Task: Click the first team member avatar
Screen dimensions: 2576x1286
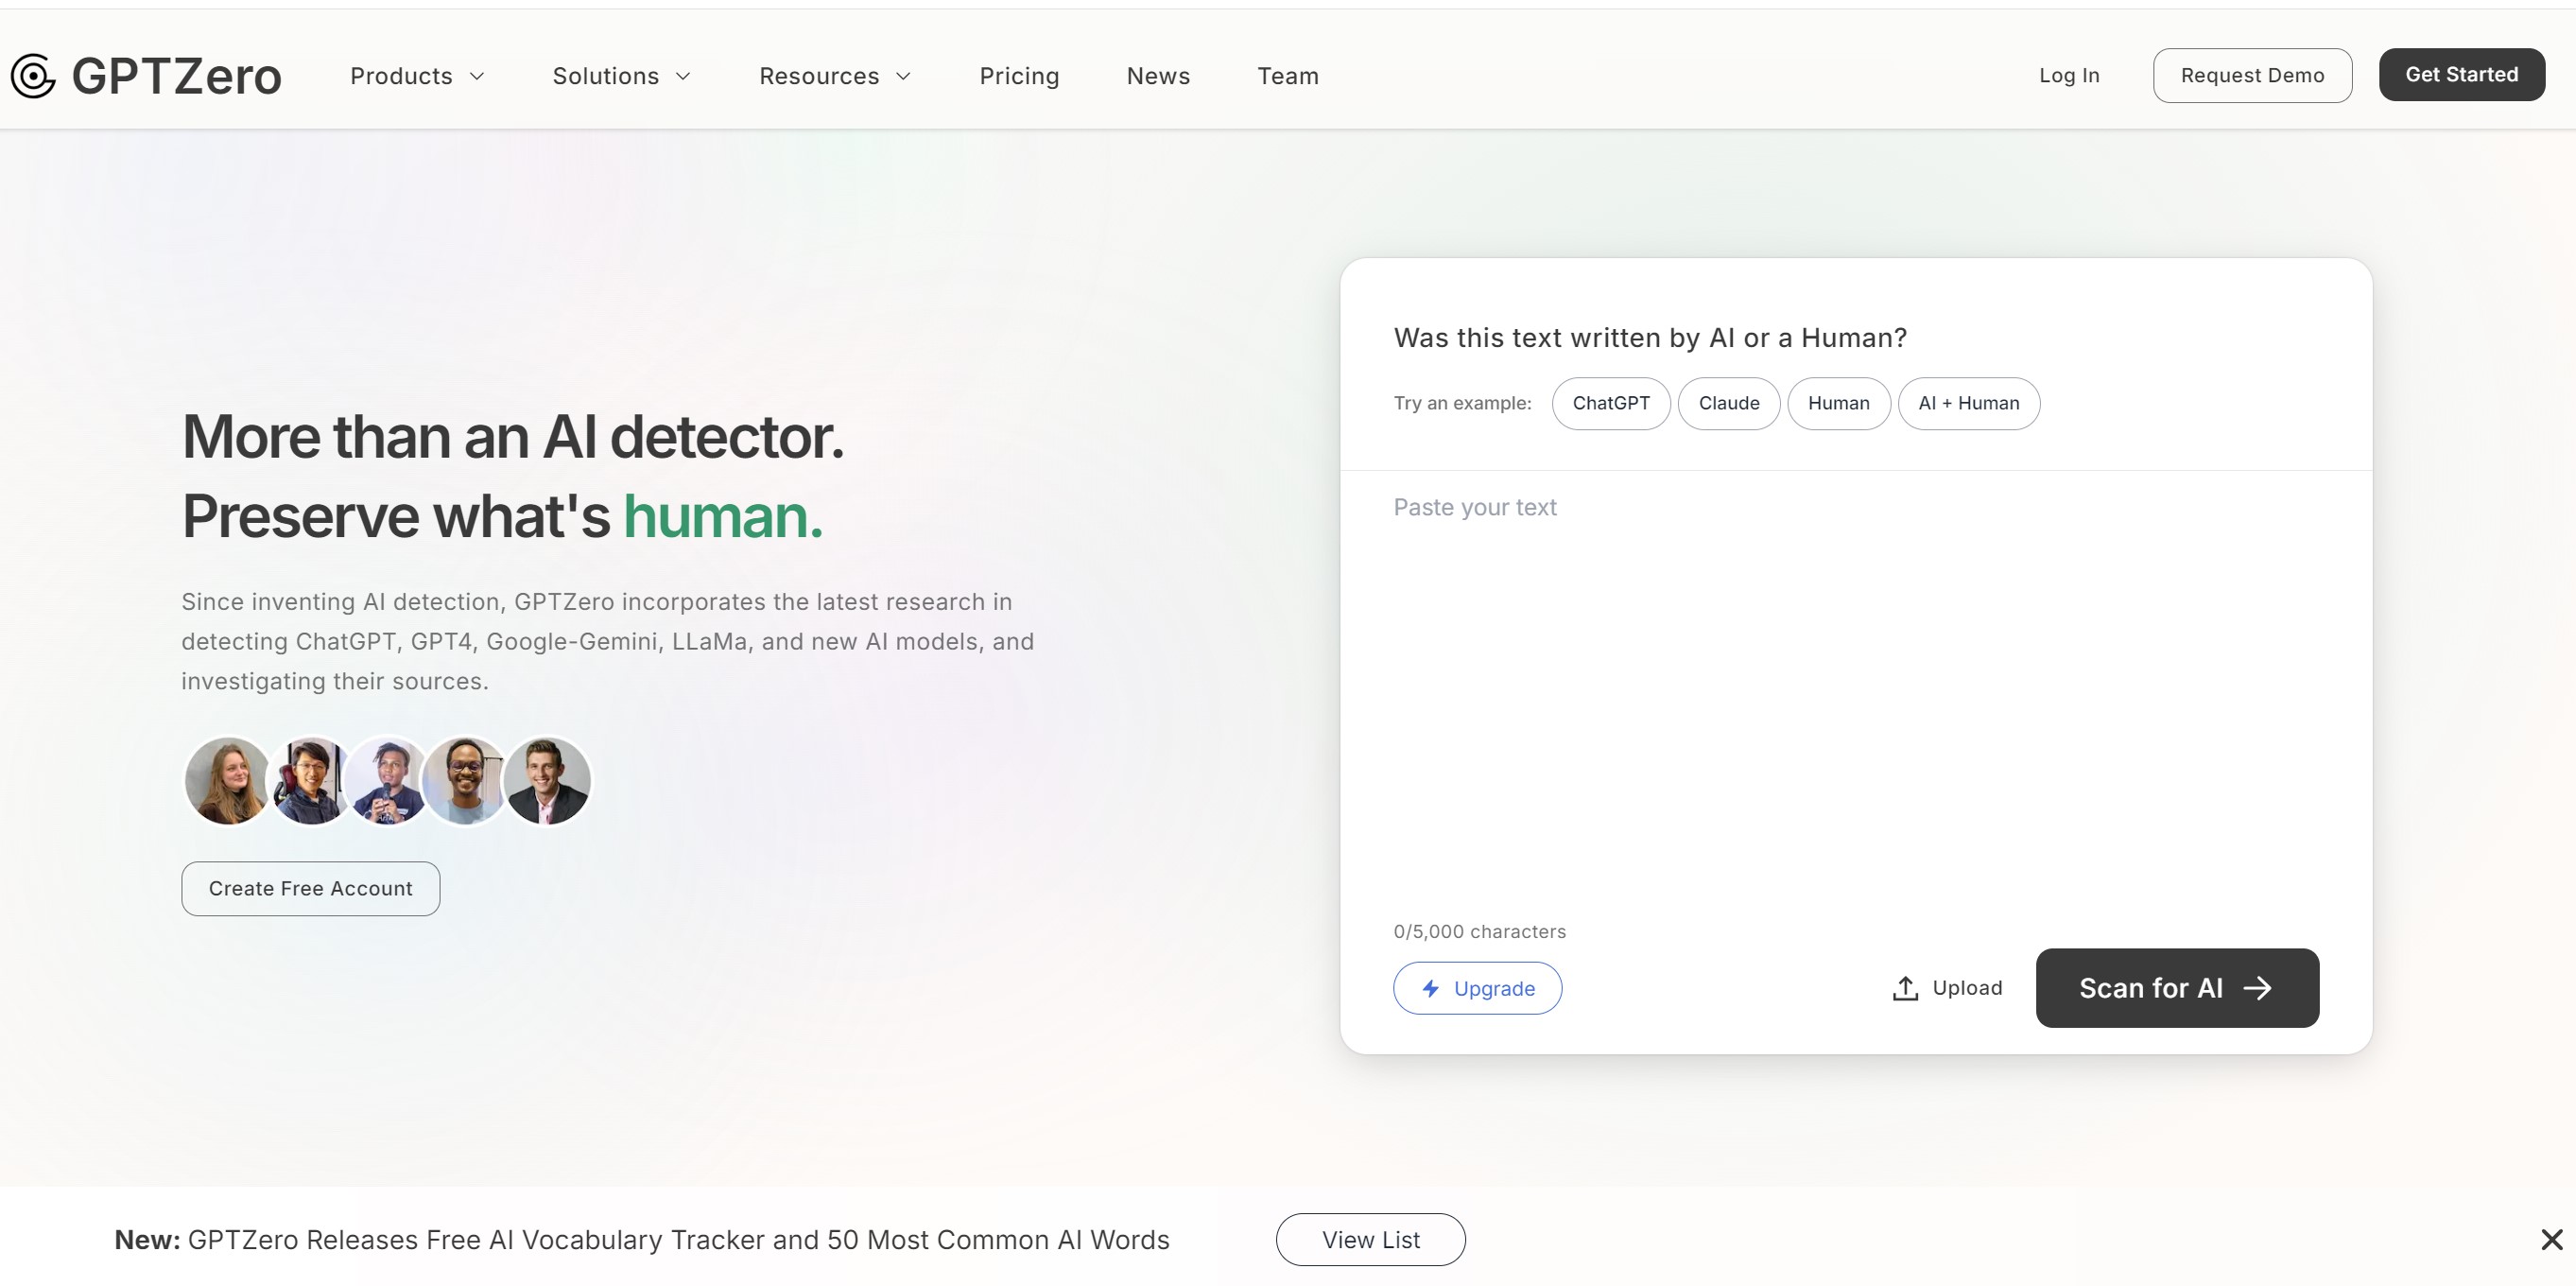Action: [227, 781]
